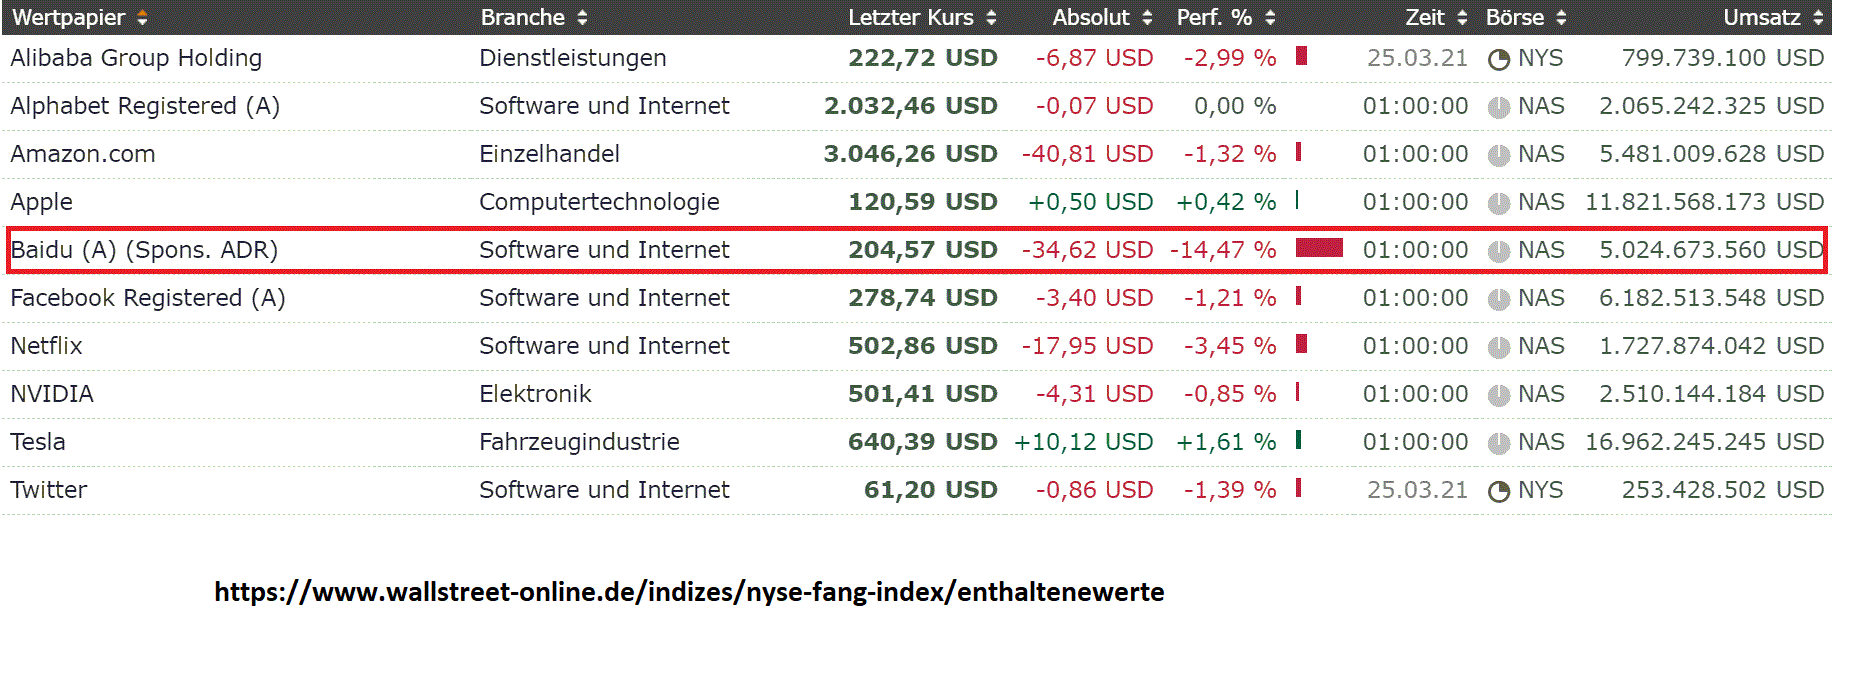
Task: Click the Alphabet Registered (A) link
Action: click(145, 106)
